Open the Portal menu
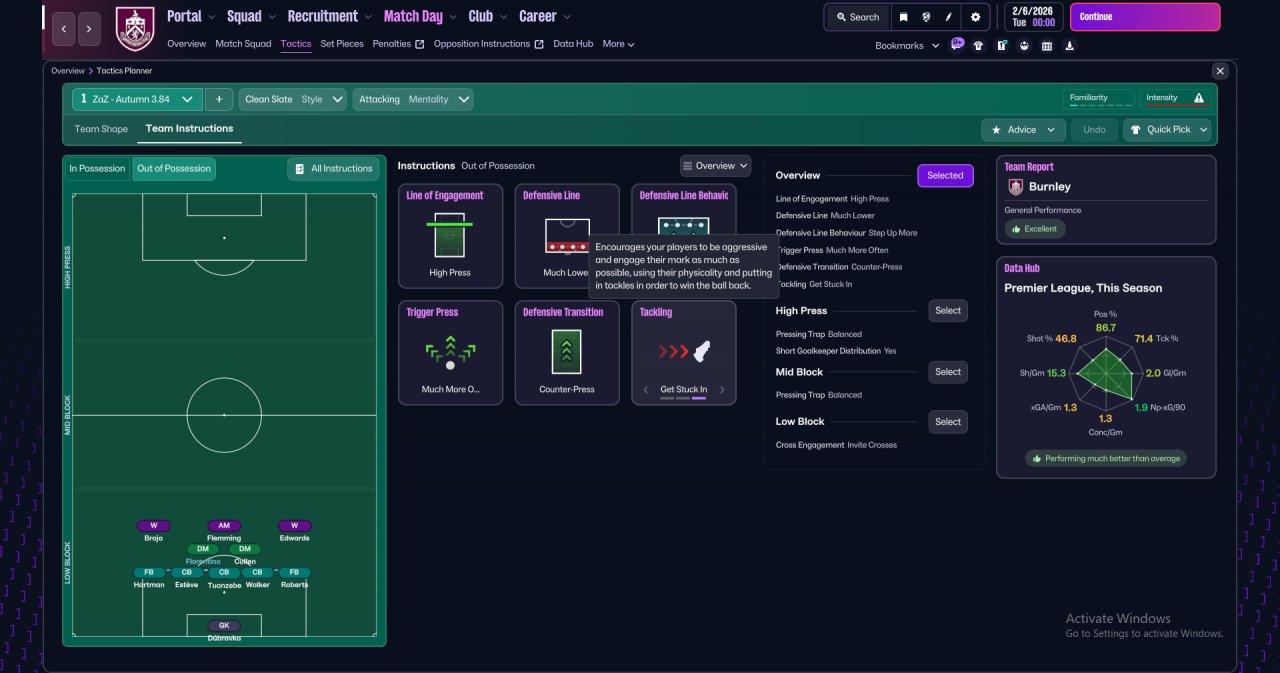1280x673 pixels. coord(190,16)
